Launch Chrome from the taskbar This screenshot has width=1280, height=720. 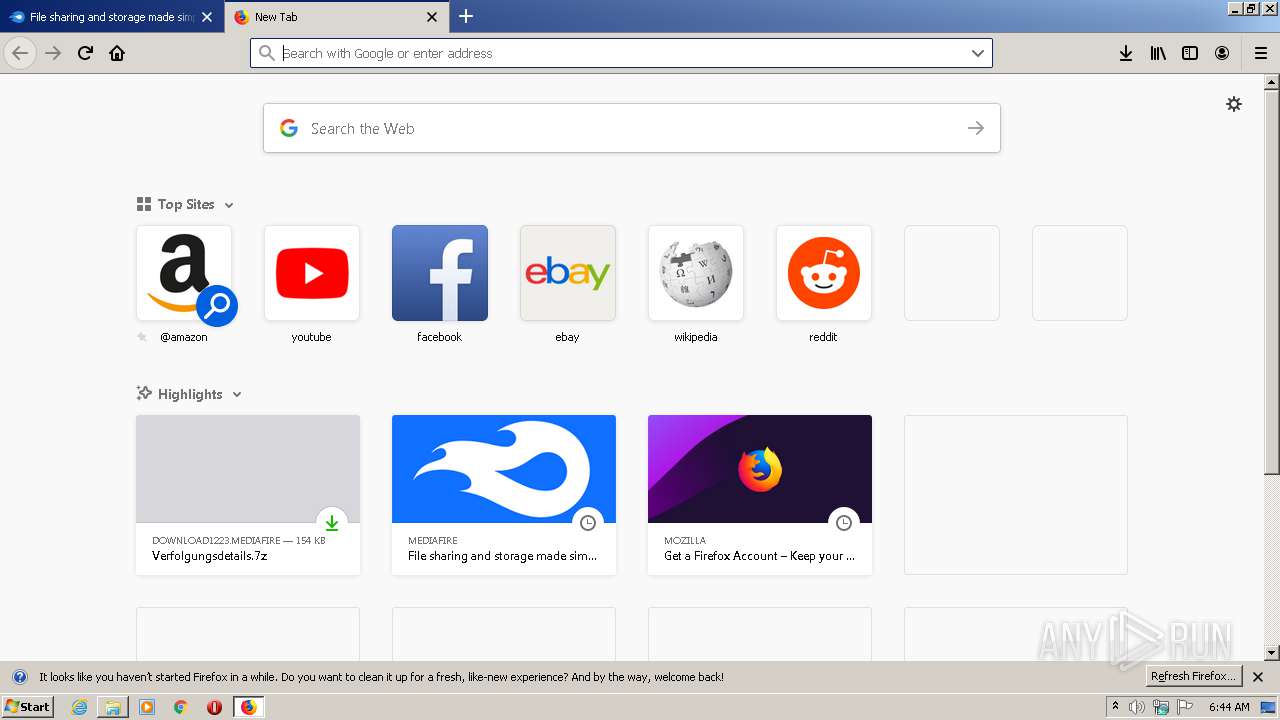point(180,707)
